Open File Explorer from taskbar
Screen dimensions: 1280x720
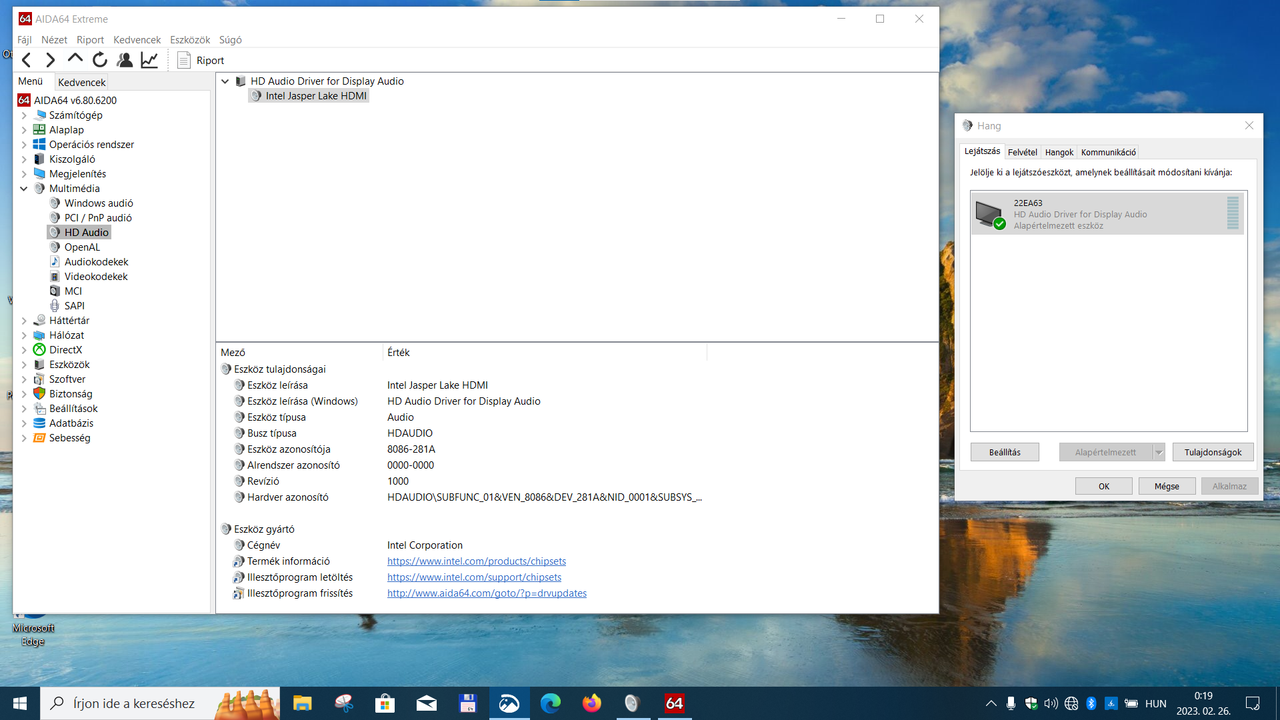(303, 703)
